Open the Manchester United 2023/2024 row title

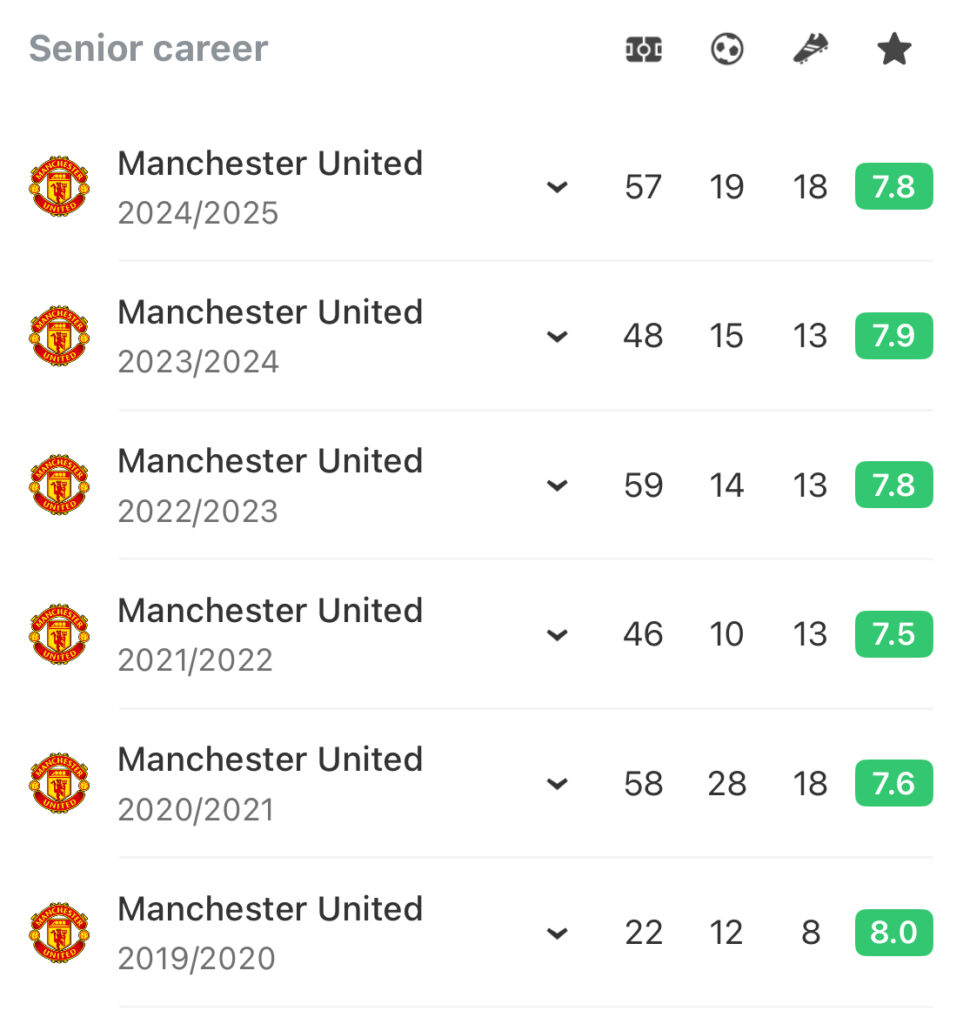pos(270,312)
